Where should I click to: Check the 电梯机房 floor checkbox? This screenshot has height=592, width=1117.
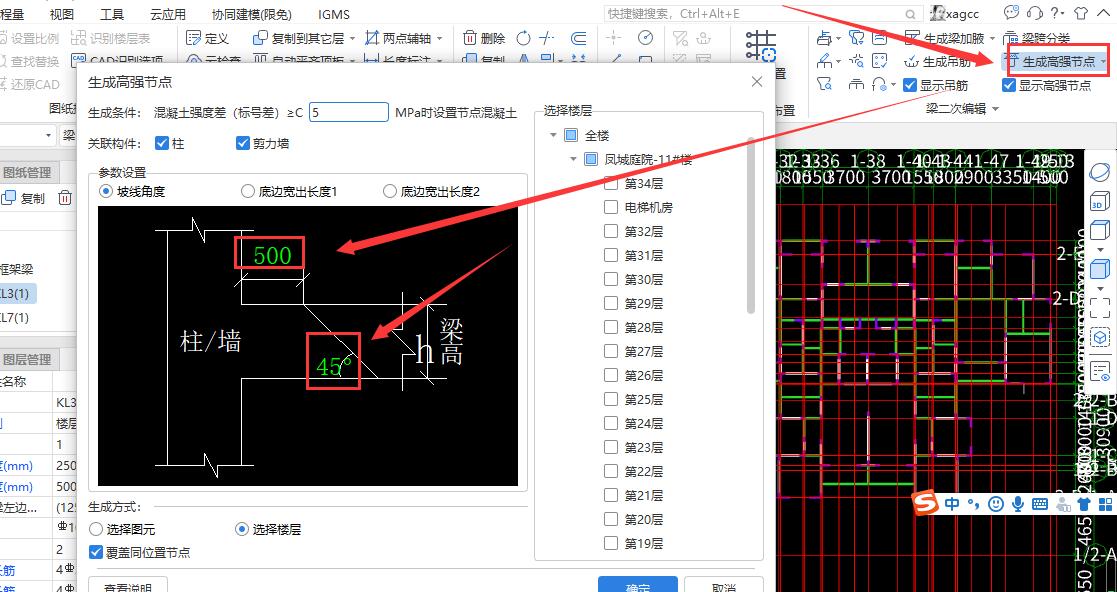click(611, 207)
